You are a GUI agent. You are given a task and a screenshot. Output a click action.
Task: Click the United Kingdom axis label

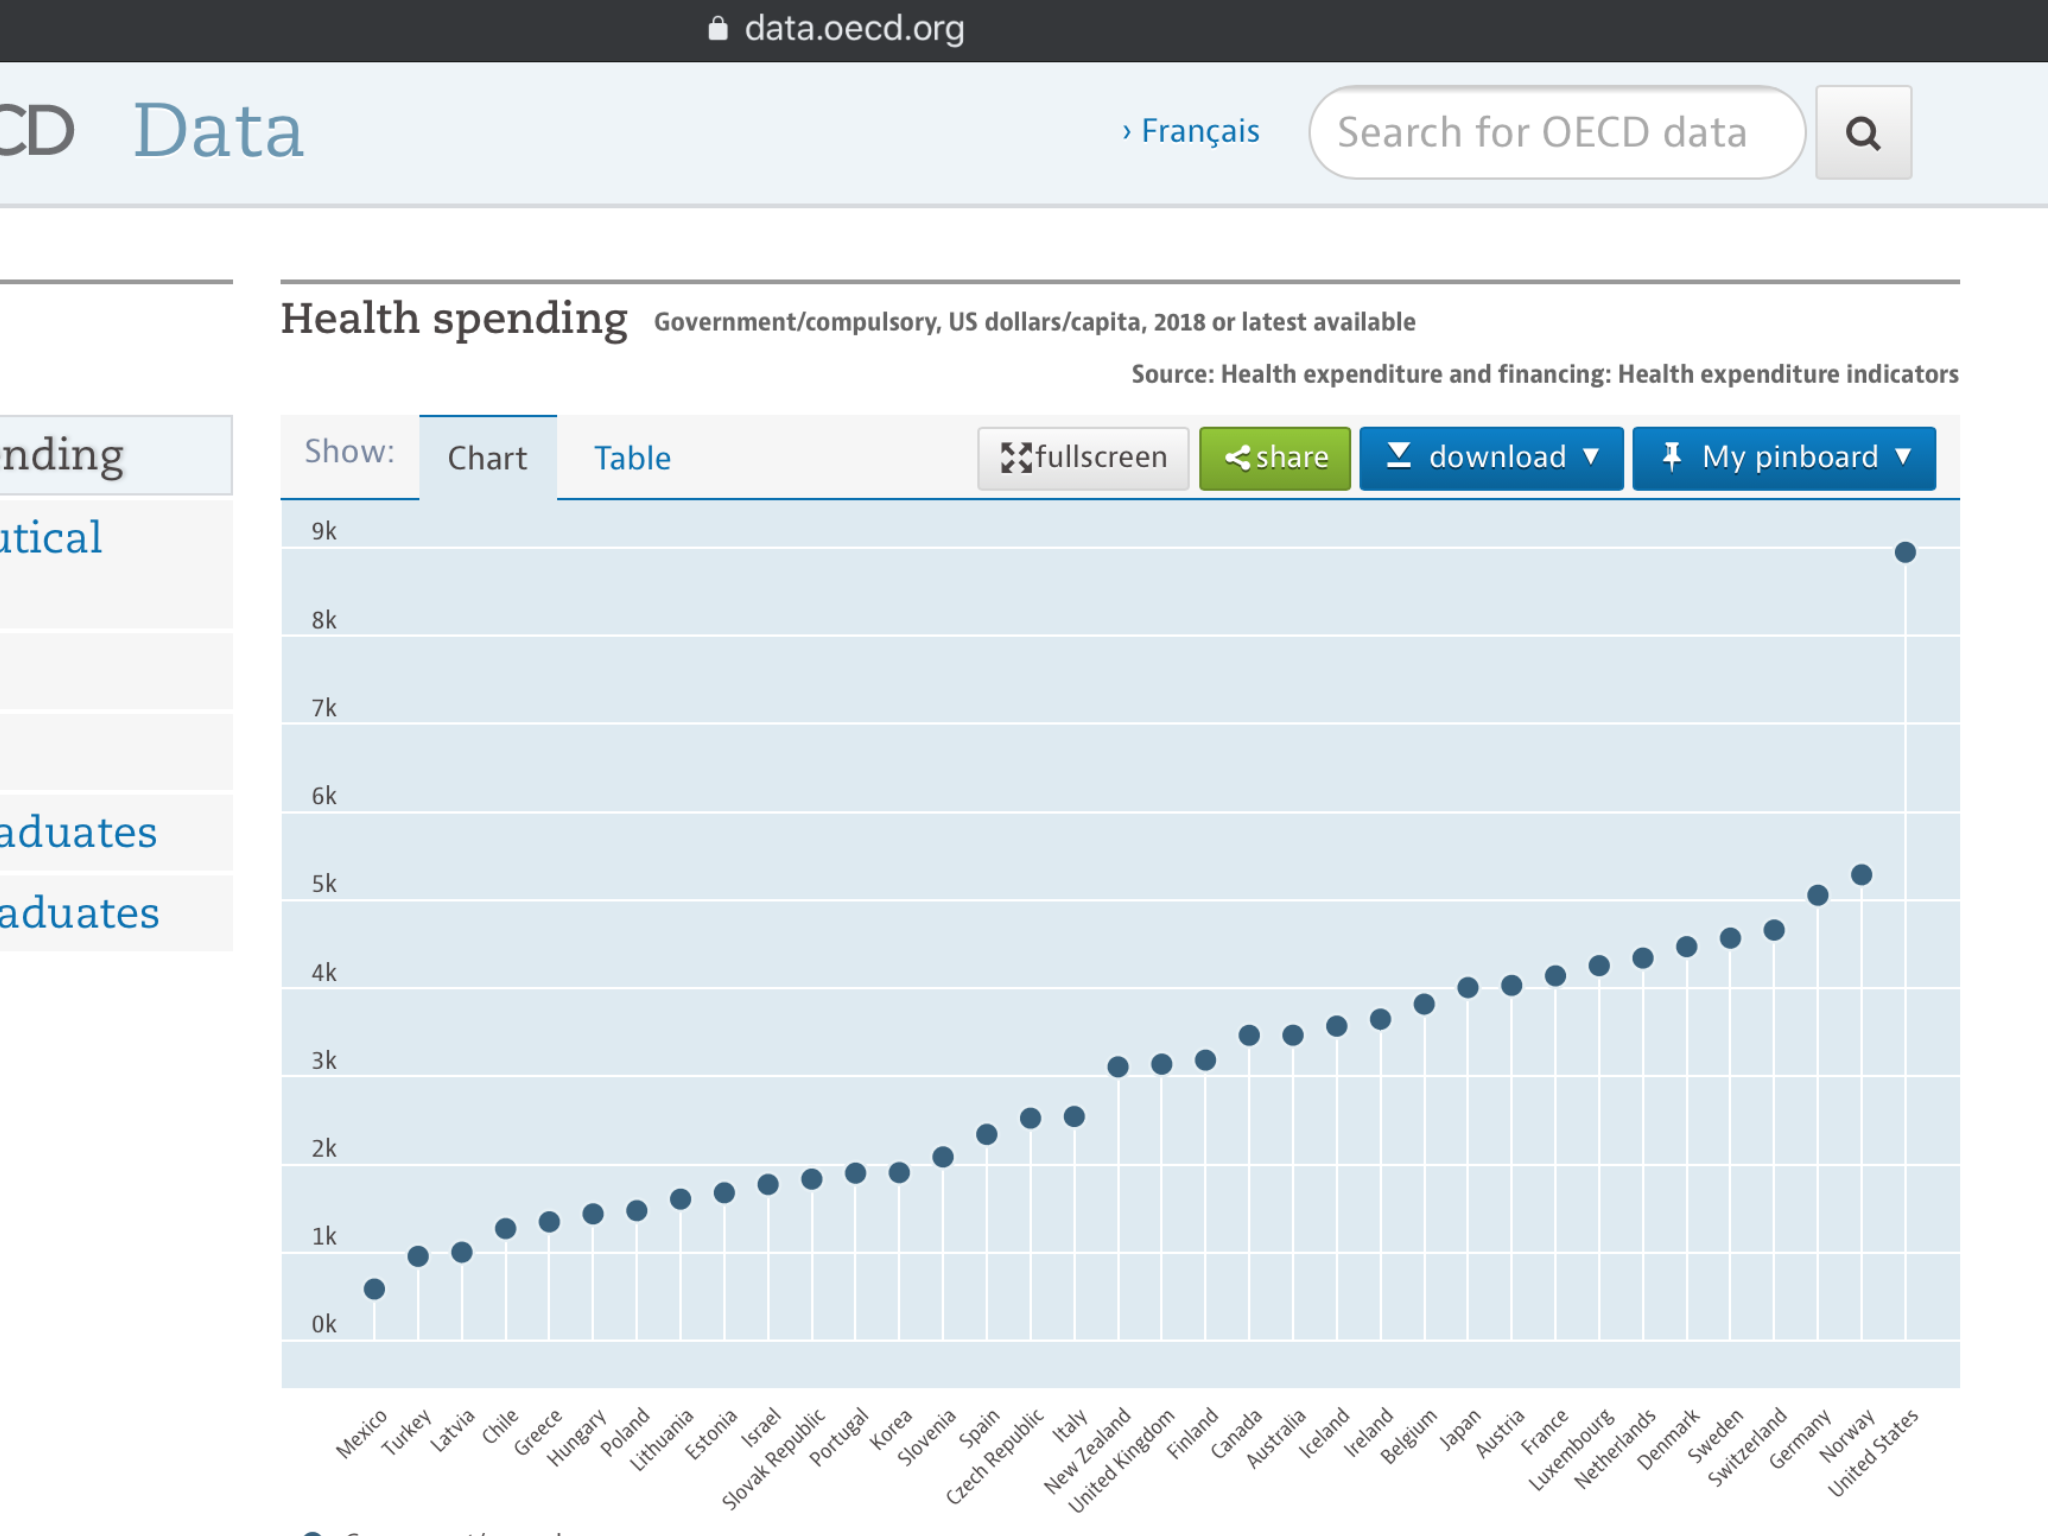[x=1121, y=1460]
